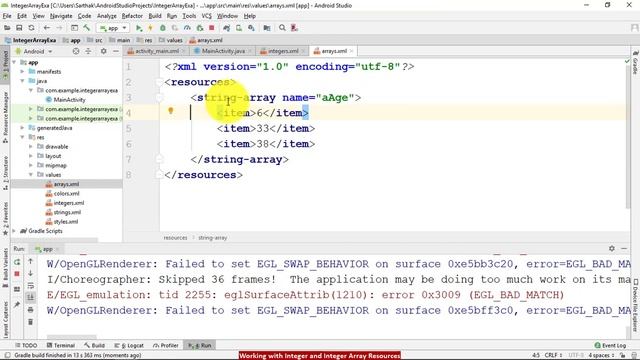The height and width of the screenshot is (360, 640).
Task: Toggle Scroll to End in Run console
Action: 31,298
